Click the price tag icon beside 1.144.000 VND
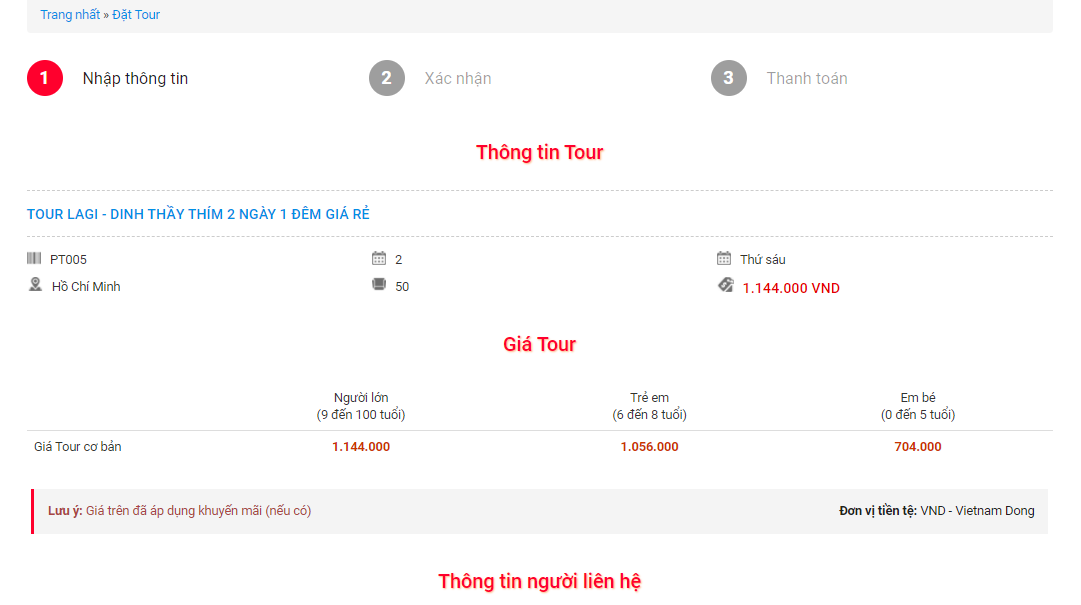1081x605 pixels. pos(726,285)
